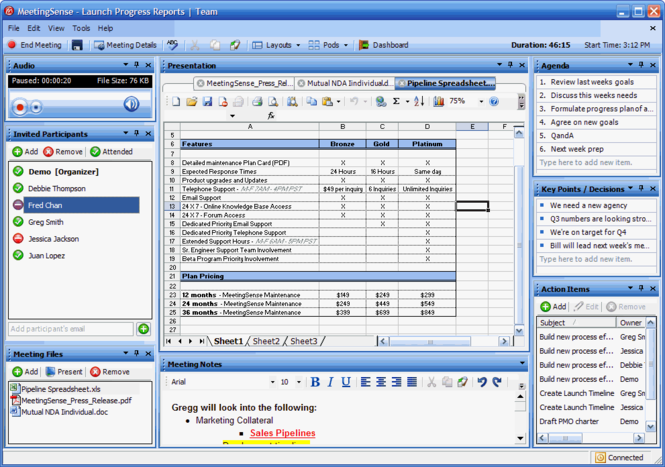The width and height of the screenshot is (665, 467).
Task: Click the sort ascending A-Z icon
Action: tap(419, 101)
